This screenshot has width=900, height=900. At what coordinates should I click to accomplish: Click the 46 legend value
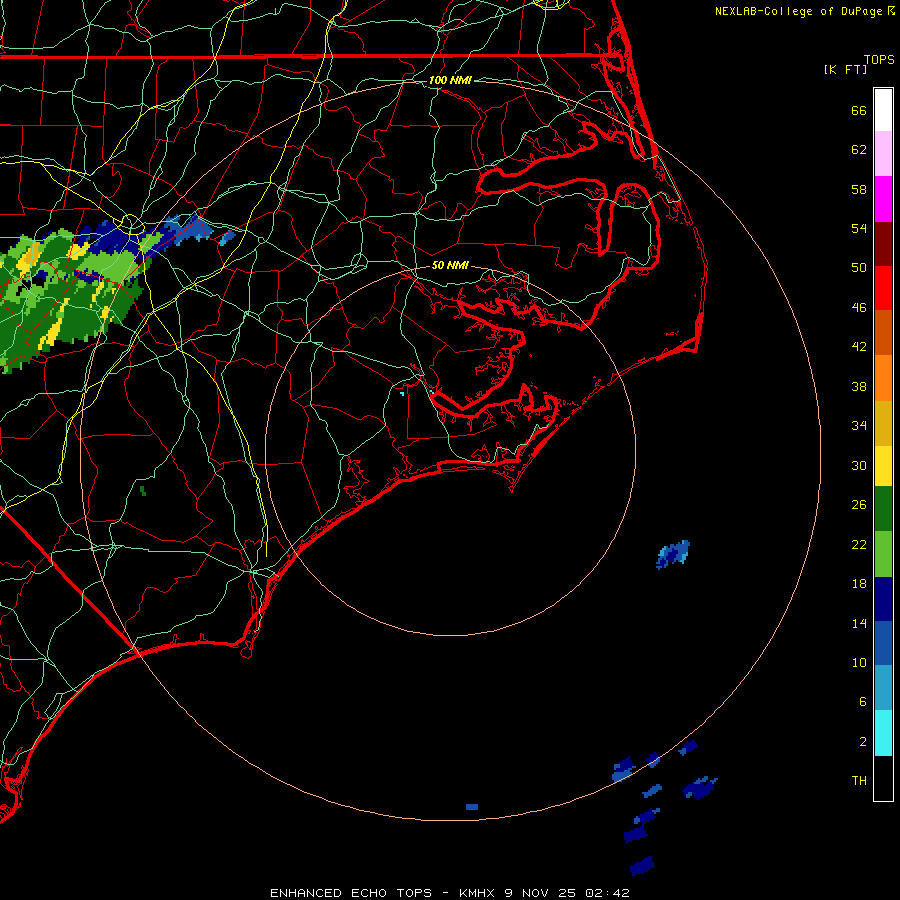[859, 308]
